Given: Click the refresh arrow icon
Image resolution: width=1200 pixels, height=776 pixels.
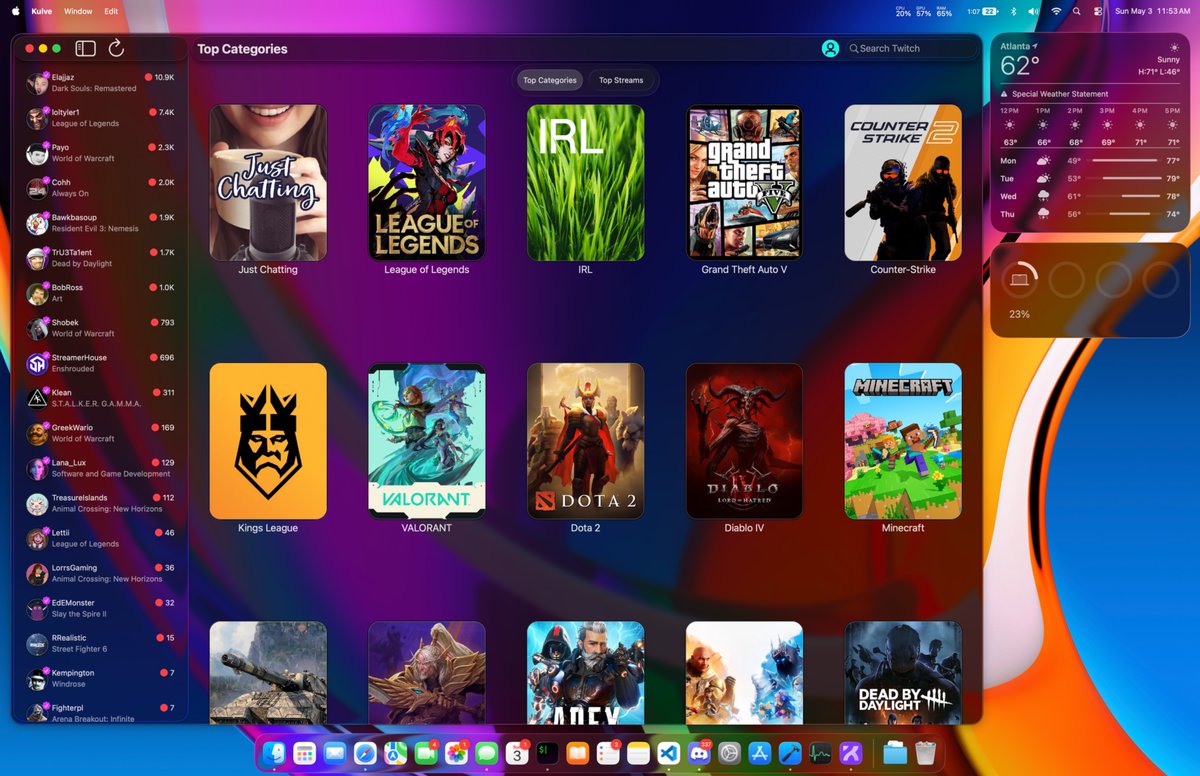Looking at the screenshot, I should 116,48.
